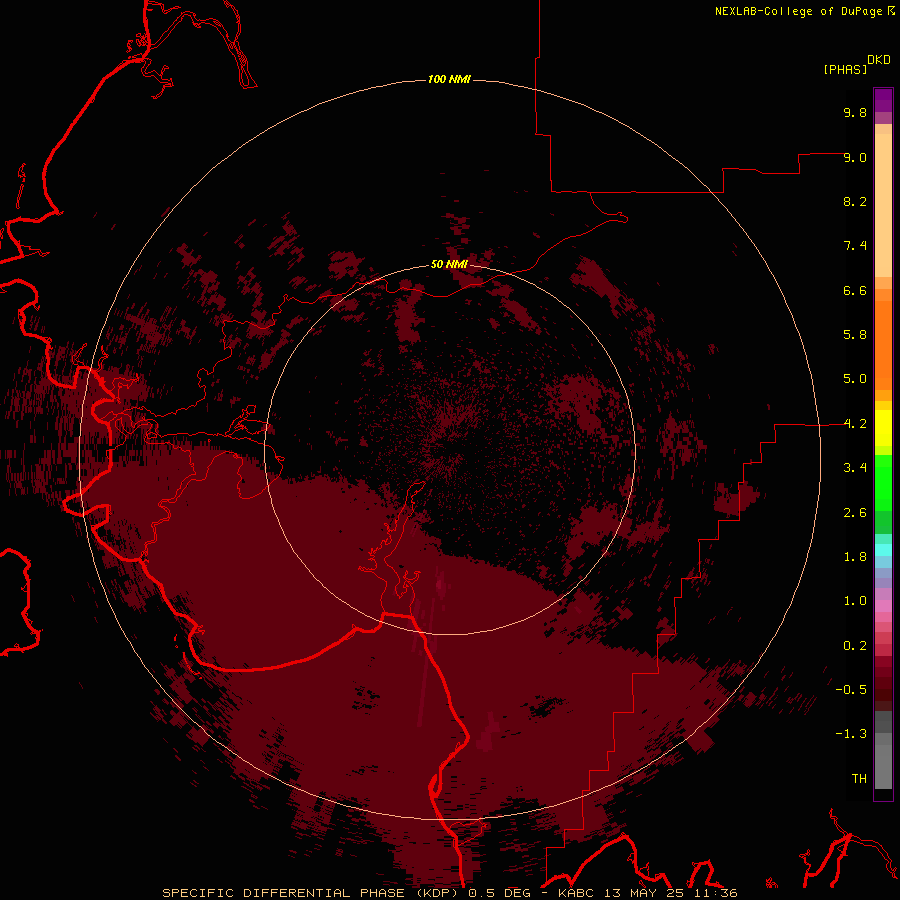Click the 6.6 scale value
The image size is (900, 900).
855,290
